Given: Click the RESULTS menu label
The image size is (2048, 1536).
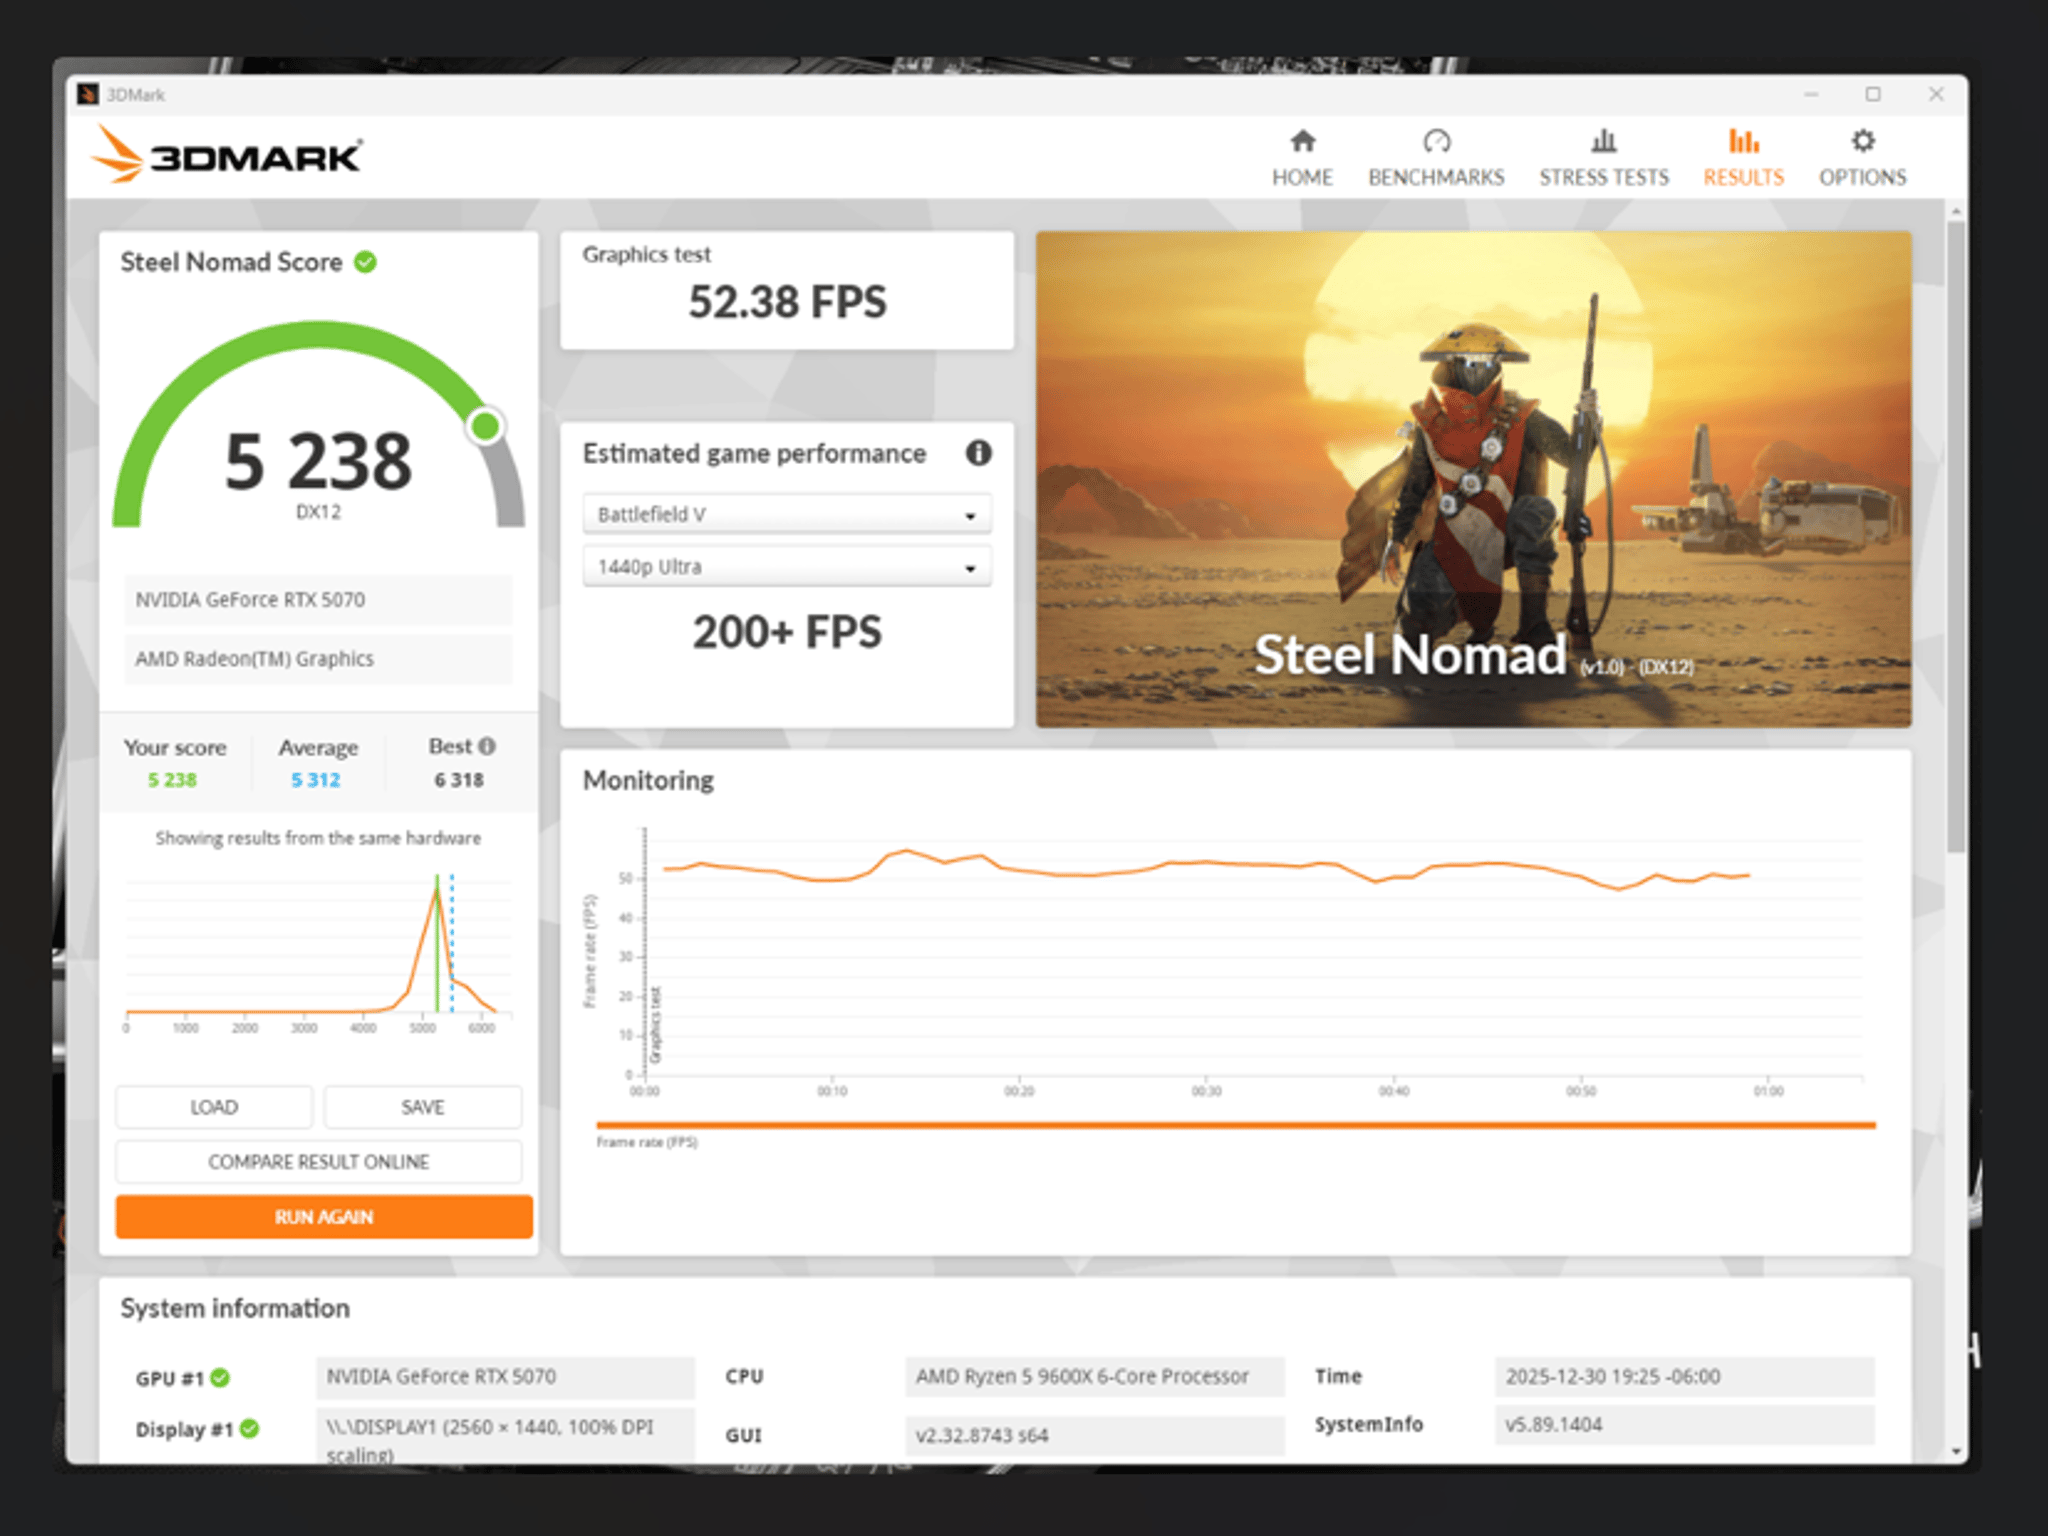Looking at the screenshot, I should (x=1744, y=177).
